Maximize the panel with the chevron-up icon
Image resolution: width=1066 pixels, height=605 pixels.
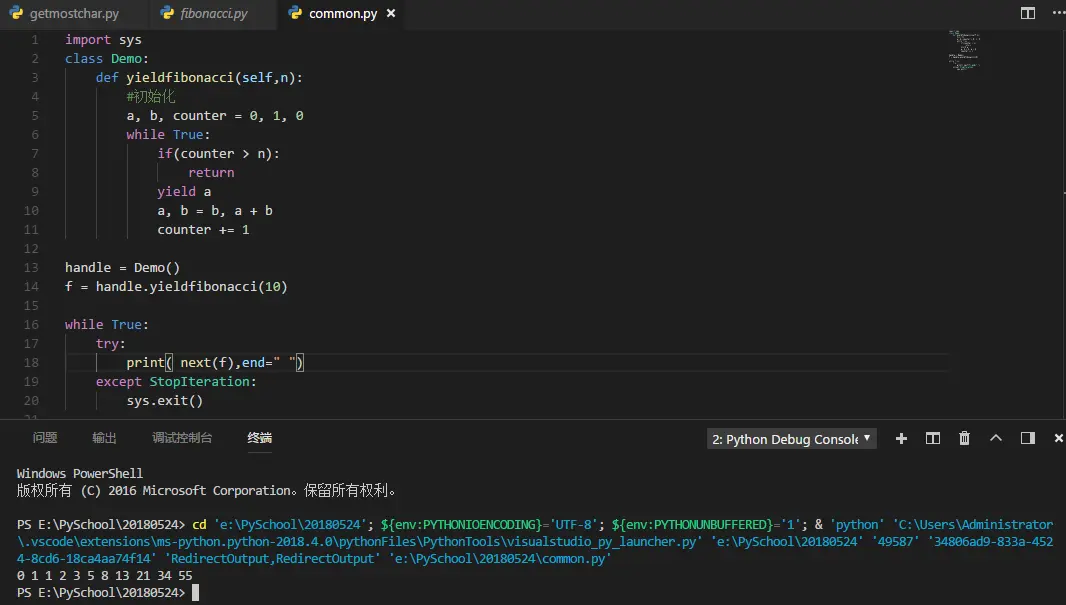pos(996,438)
